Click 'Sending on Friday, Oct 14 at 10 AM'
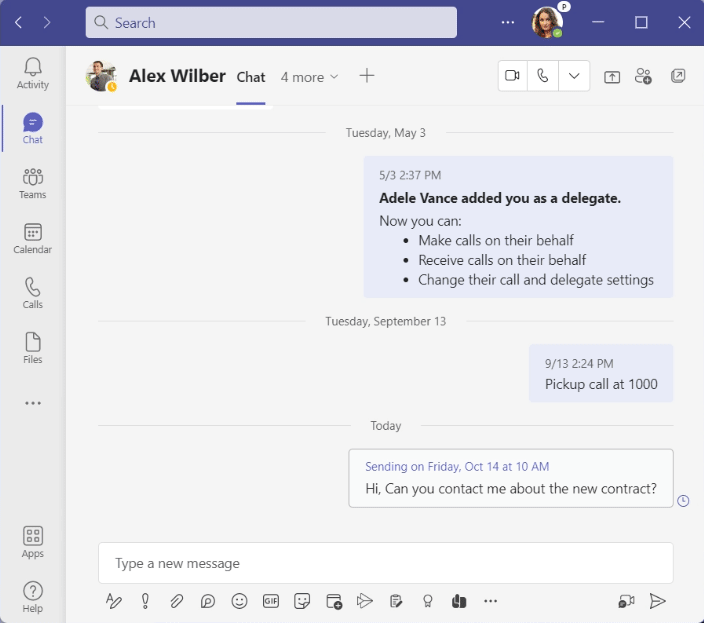The image size is (704, 623). click(x=457, y=467)
